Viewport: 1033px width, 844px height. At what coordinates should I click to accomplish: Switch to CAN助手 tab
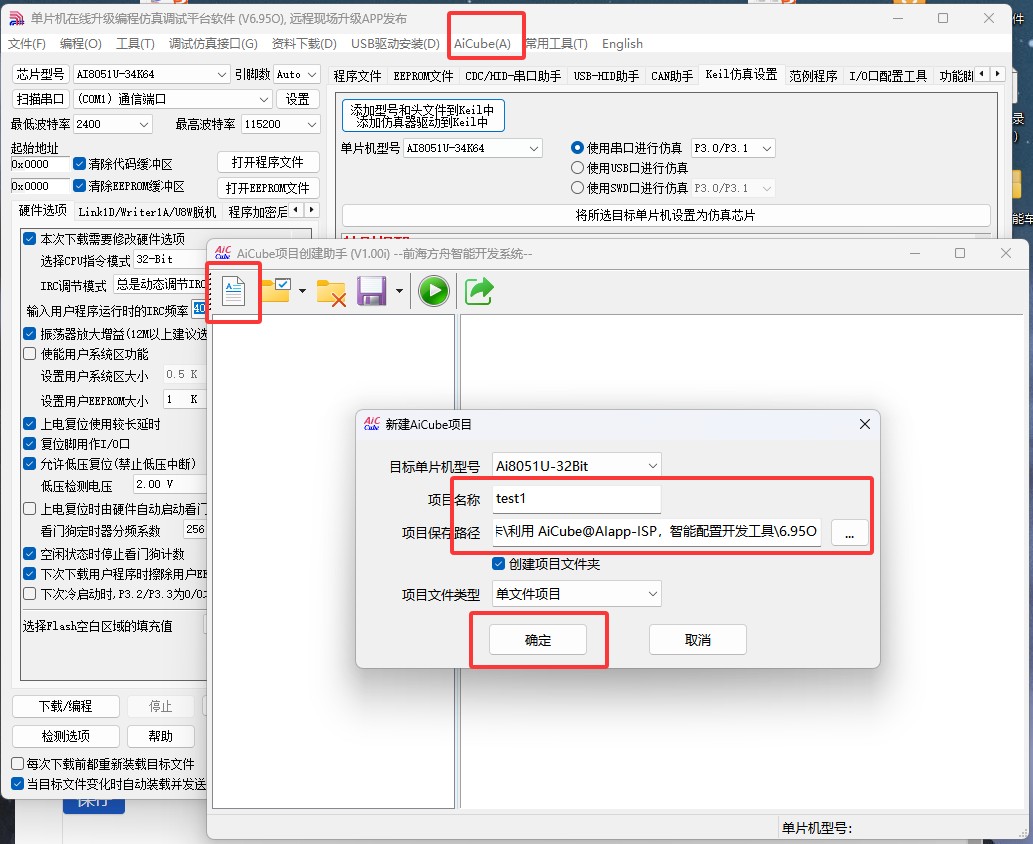click(672, 76)
